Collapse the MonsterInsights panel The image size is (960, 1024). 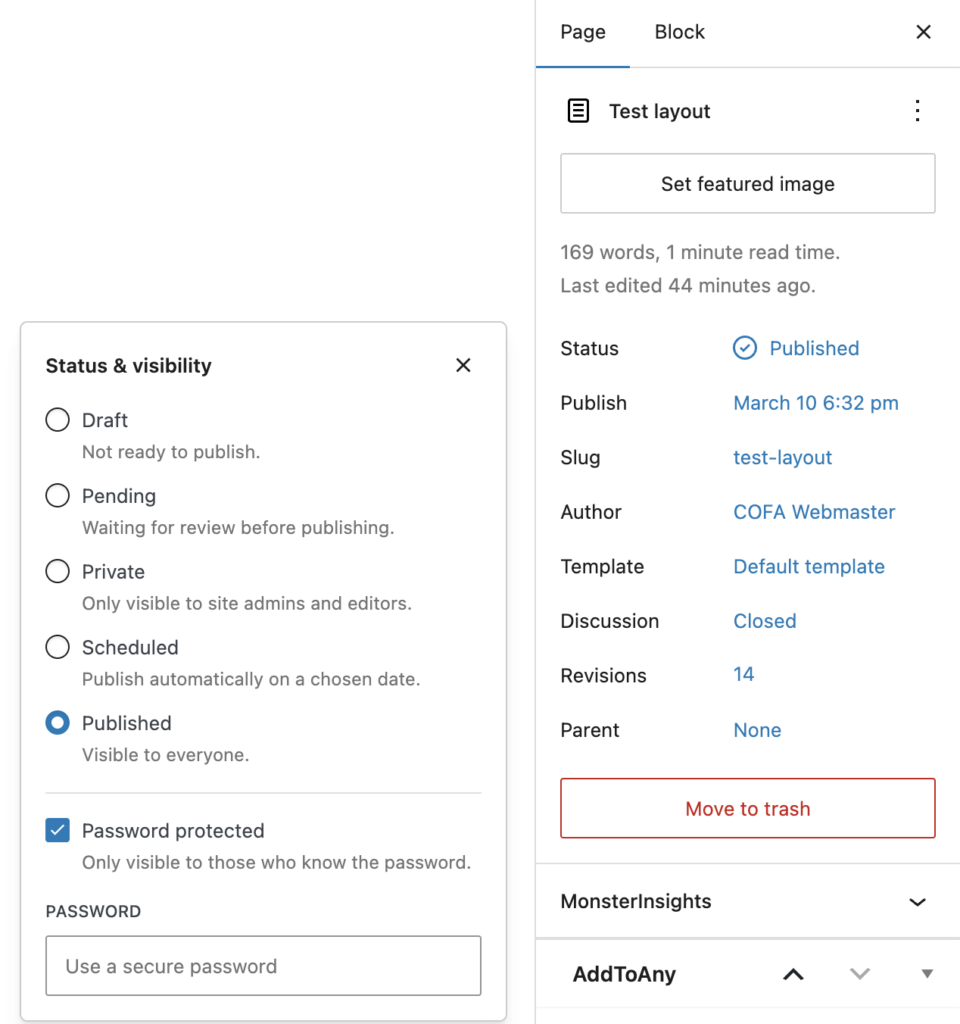pos(917,901)
